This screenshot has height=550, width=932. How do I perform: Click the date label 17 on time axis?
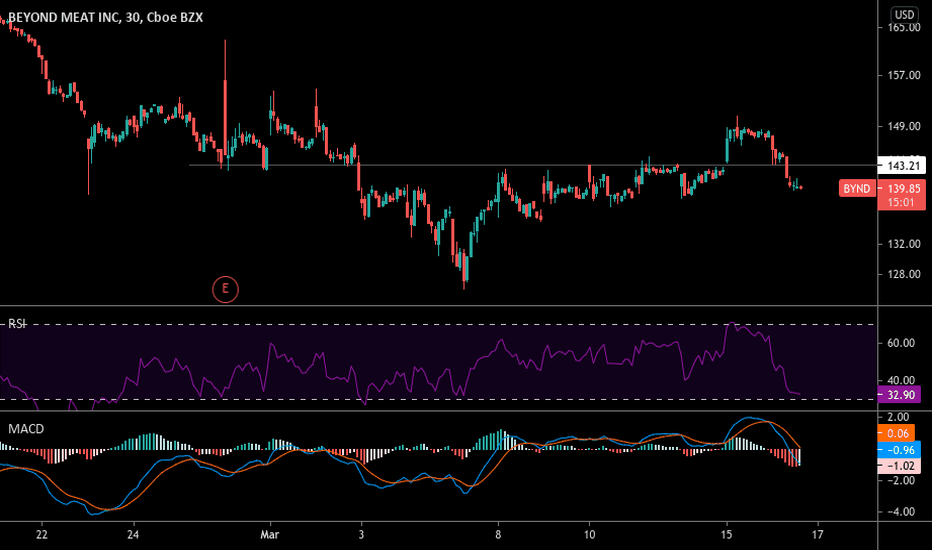[818, 535]
